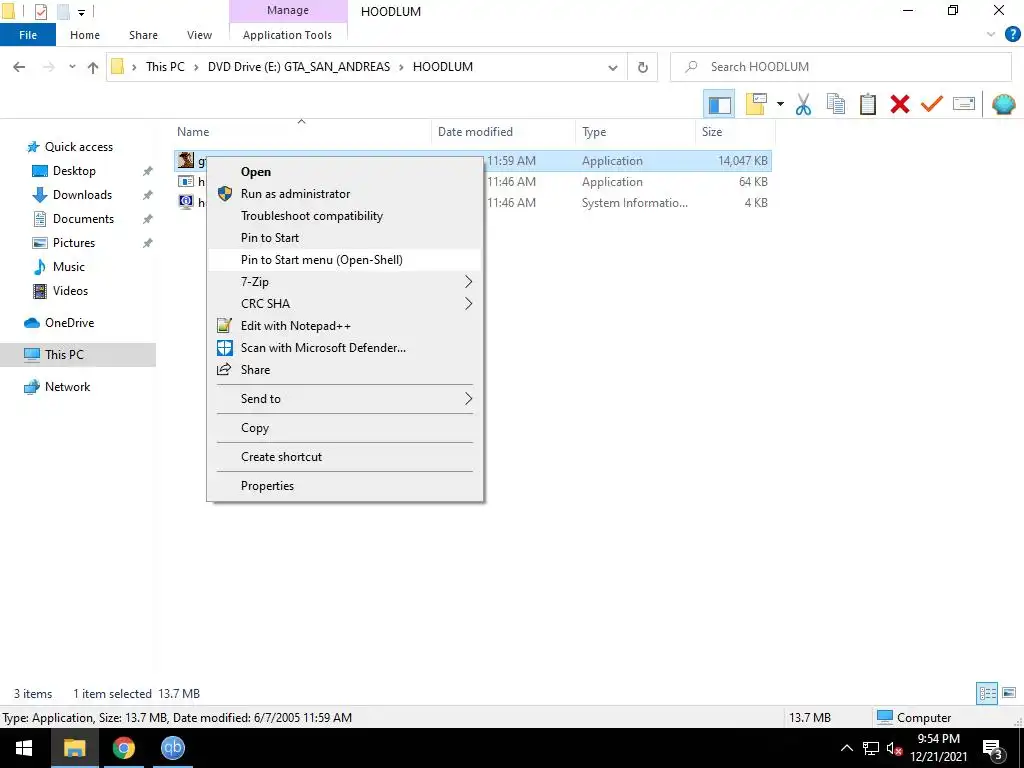Choose Troubleshoot compatibility
This screenshot has width=1024, height=768.
coord(344,216)
